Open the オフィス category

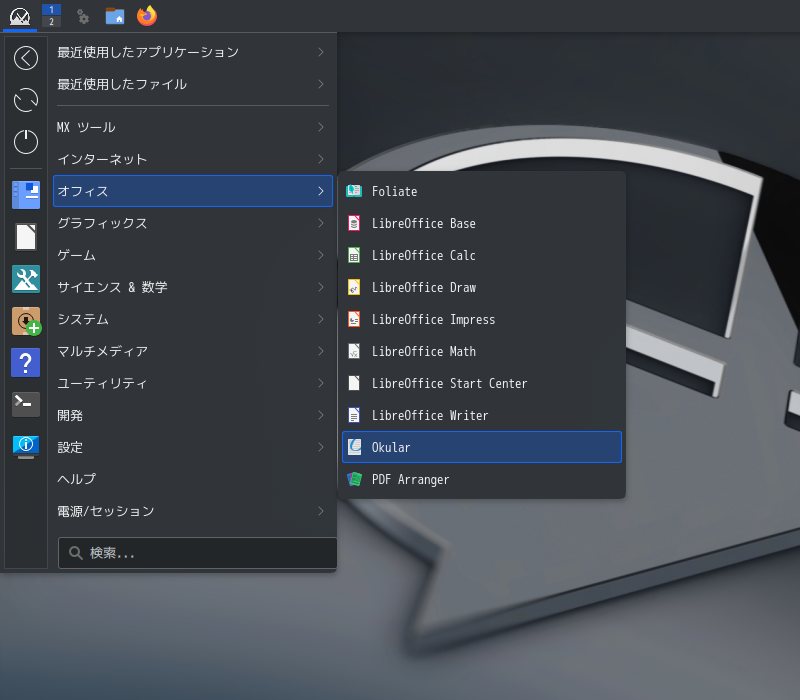coord(193,191)
